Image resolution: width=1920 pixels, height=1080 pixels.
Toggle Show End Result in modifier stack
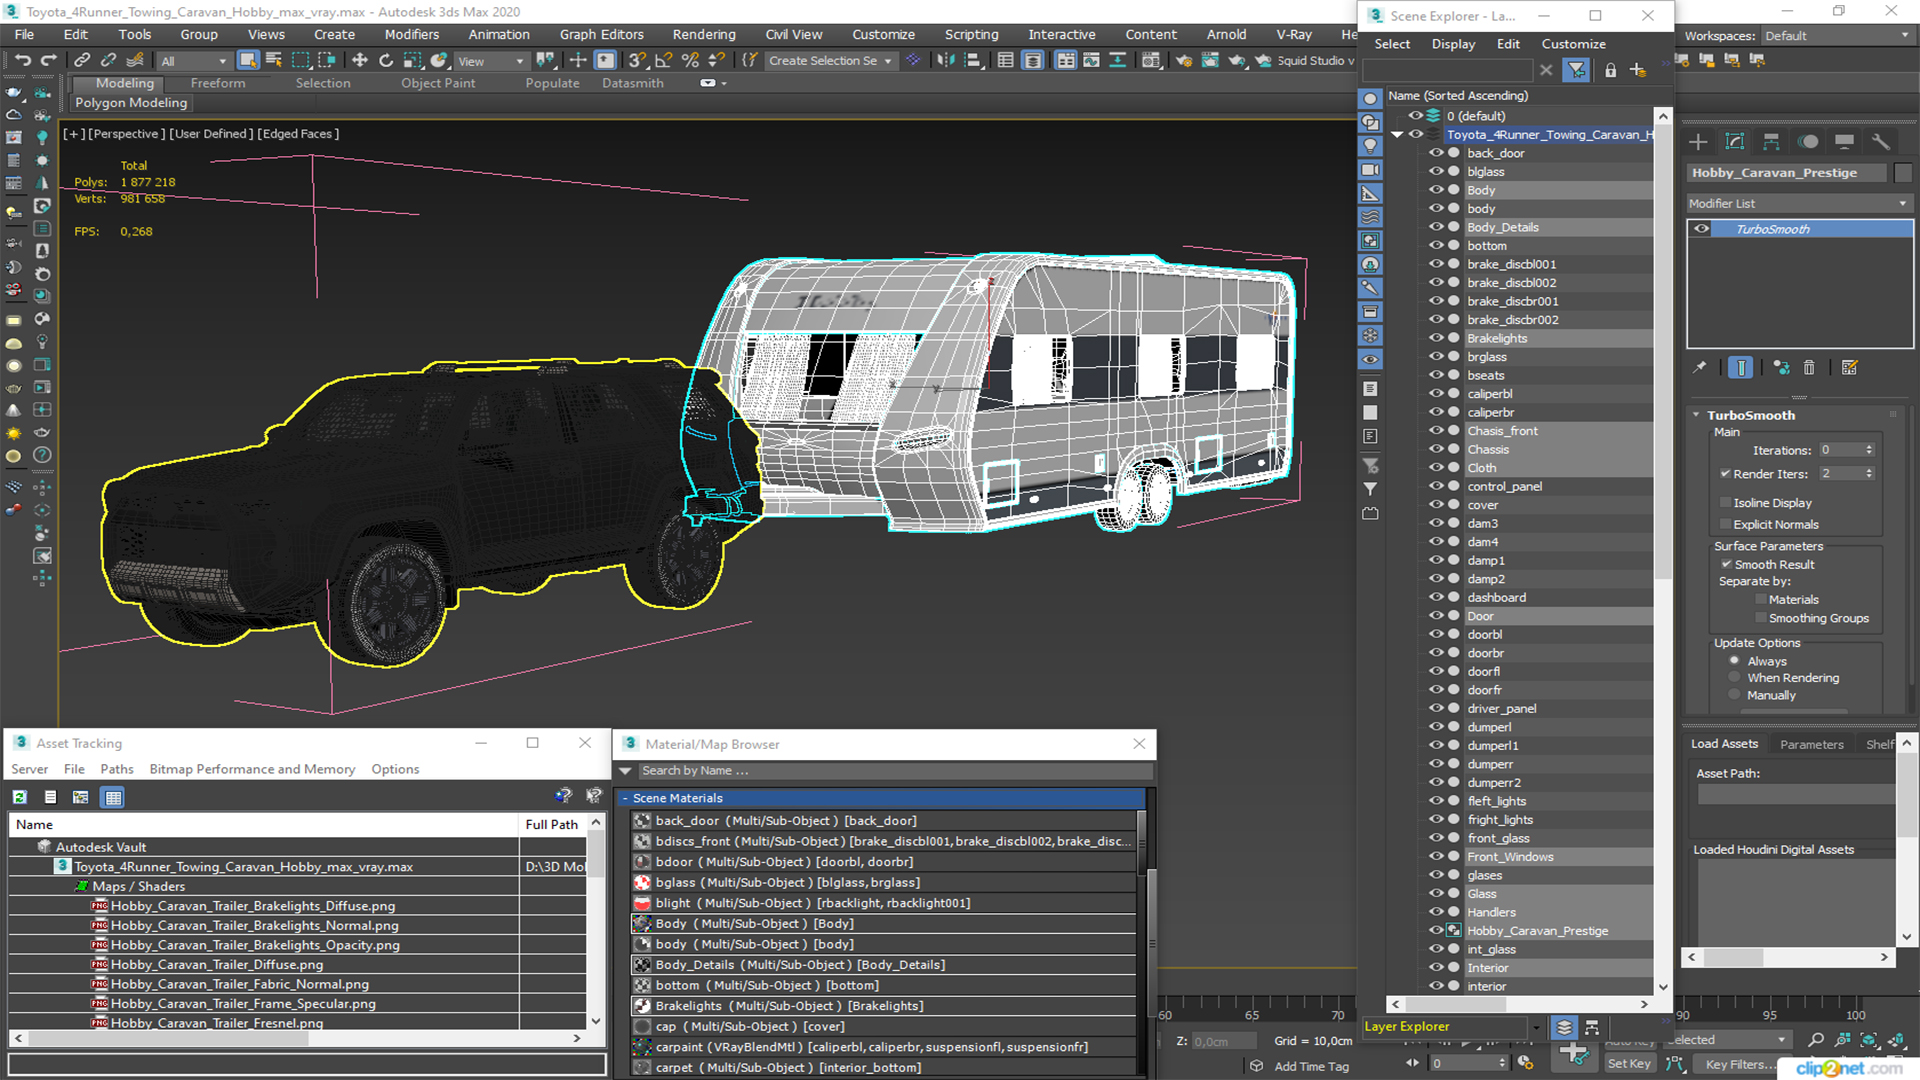[1740, 368]
